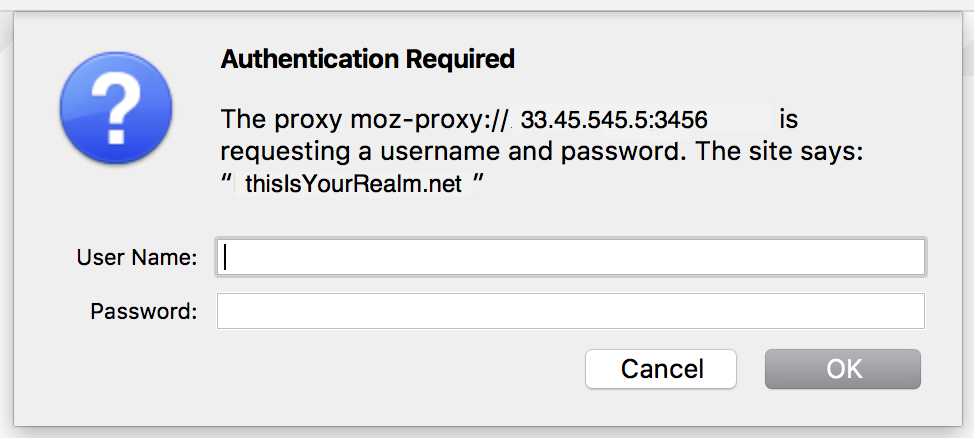Click 'The proxy' words in message
This screenshot has width=974, height=438.
(281, 120)
